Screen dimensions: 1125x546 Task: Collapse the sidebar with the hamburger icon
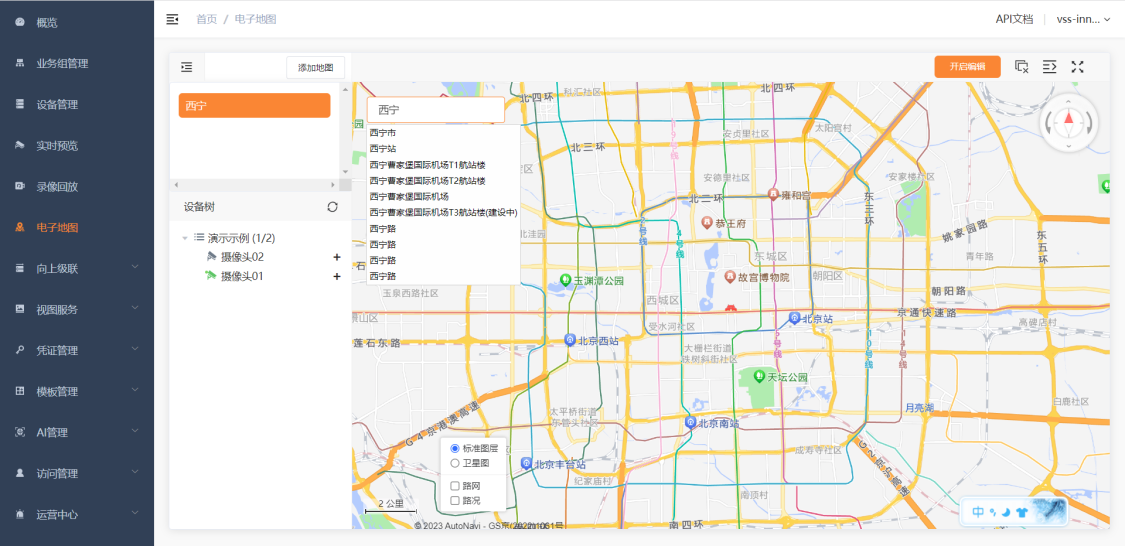coord(172,19)
